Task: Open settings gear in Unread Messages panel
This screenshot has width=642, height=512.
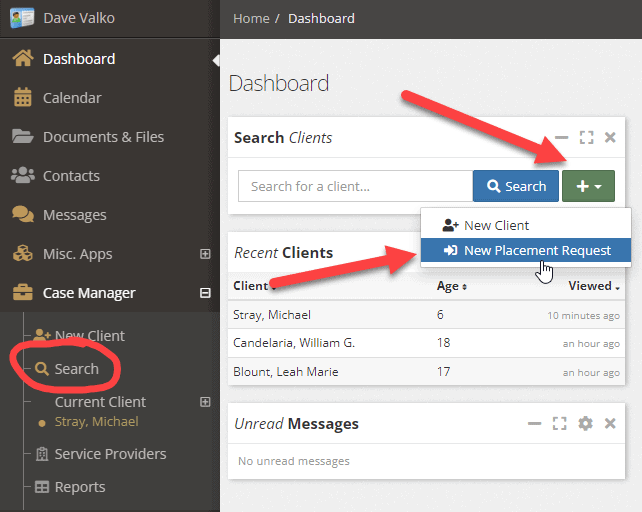Action: 585,424
